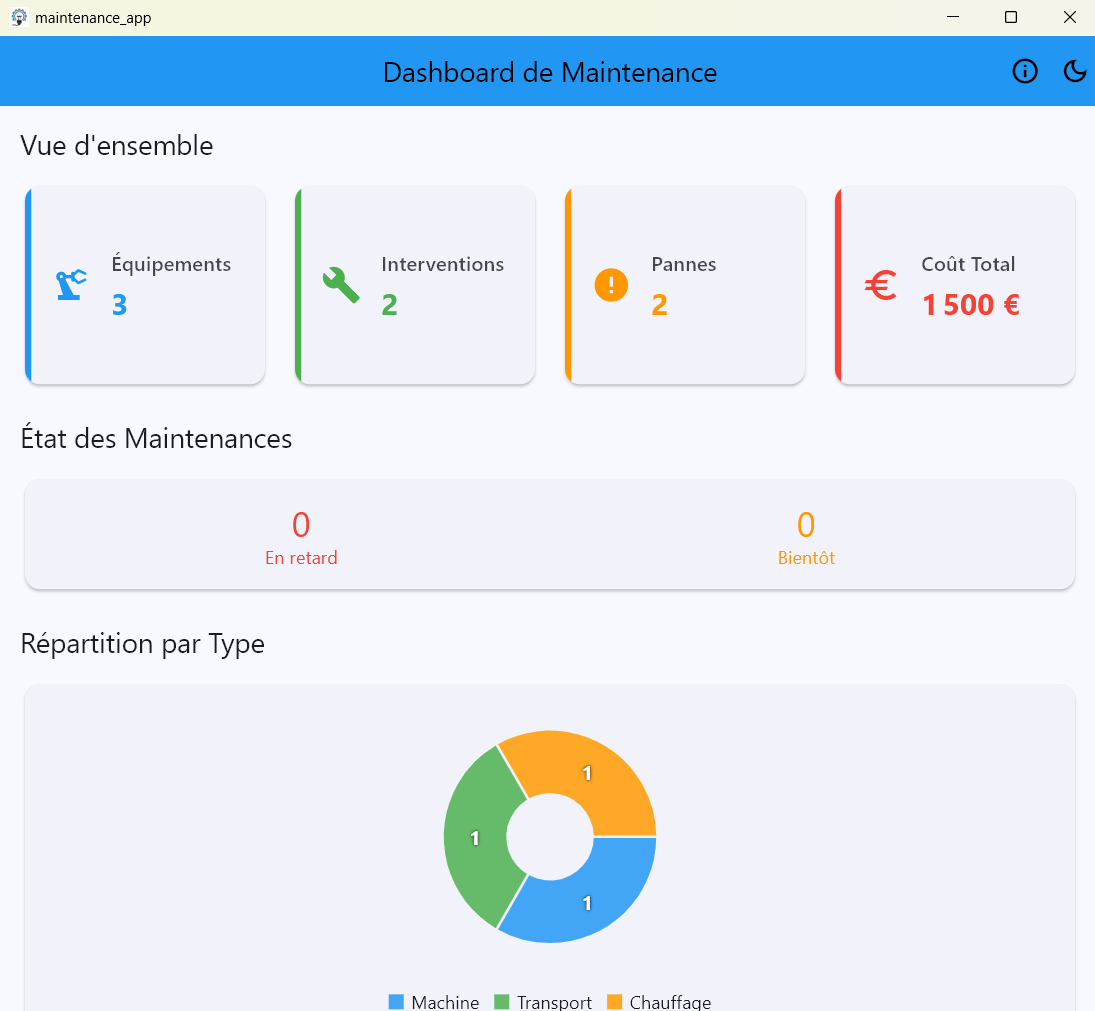Select the En retard label
1095x1011 pixels.
click(301, 558)
